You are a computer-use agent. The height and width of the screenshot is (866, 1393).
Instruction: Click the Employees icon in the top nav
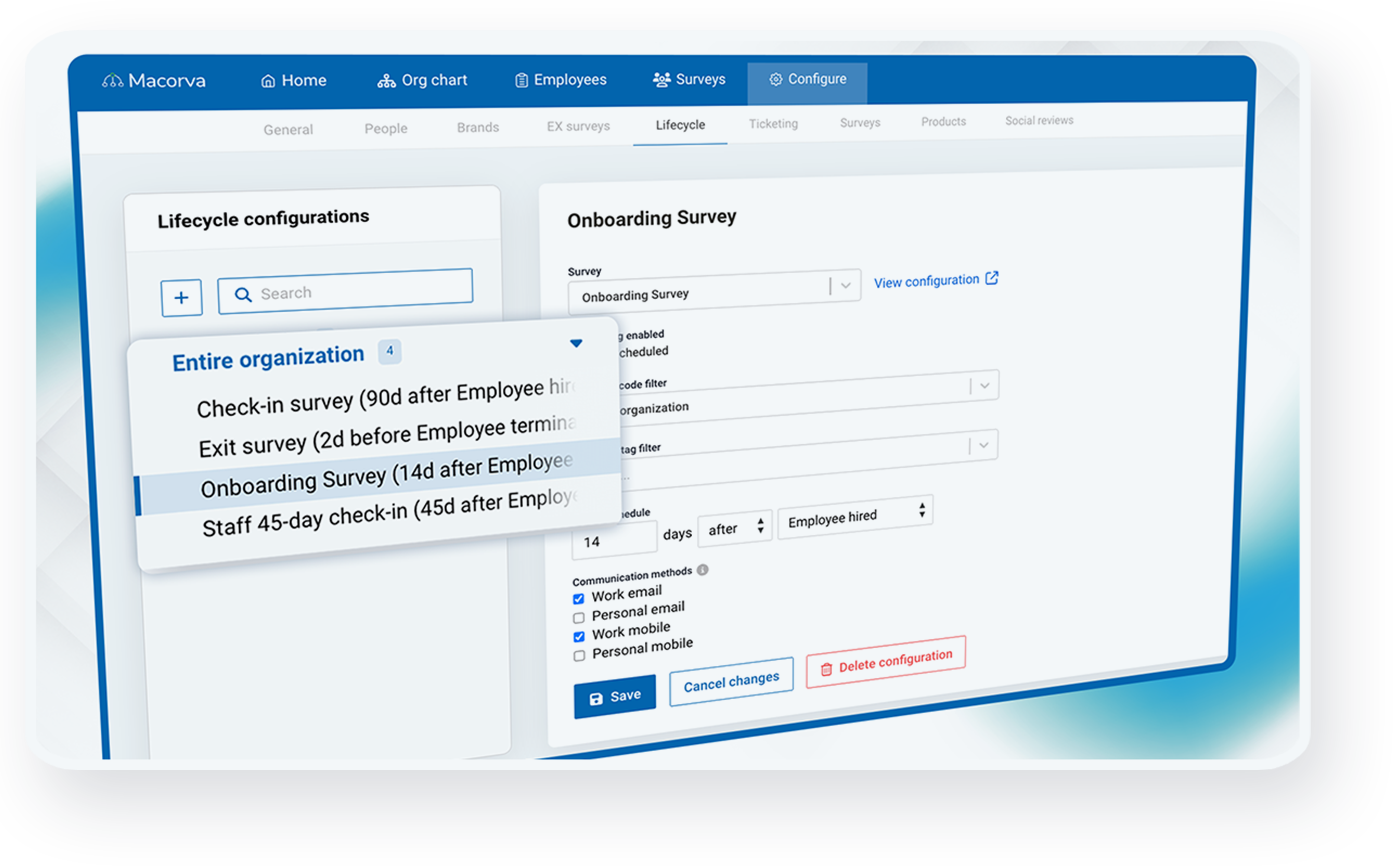[521, 79]
